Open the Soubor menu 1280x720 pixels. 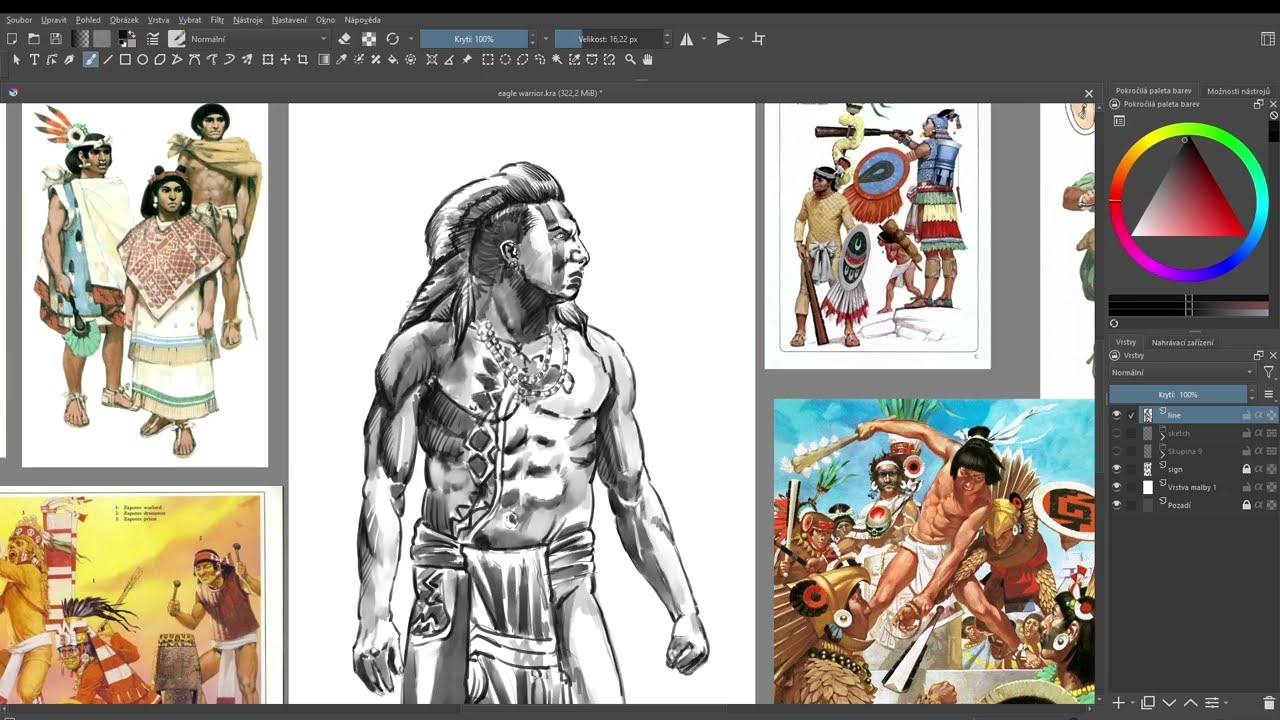tap(19, 20)
